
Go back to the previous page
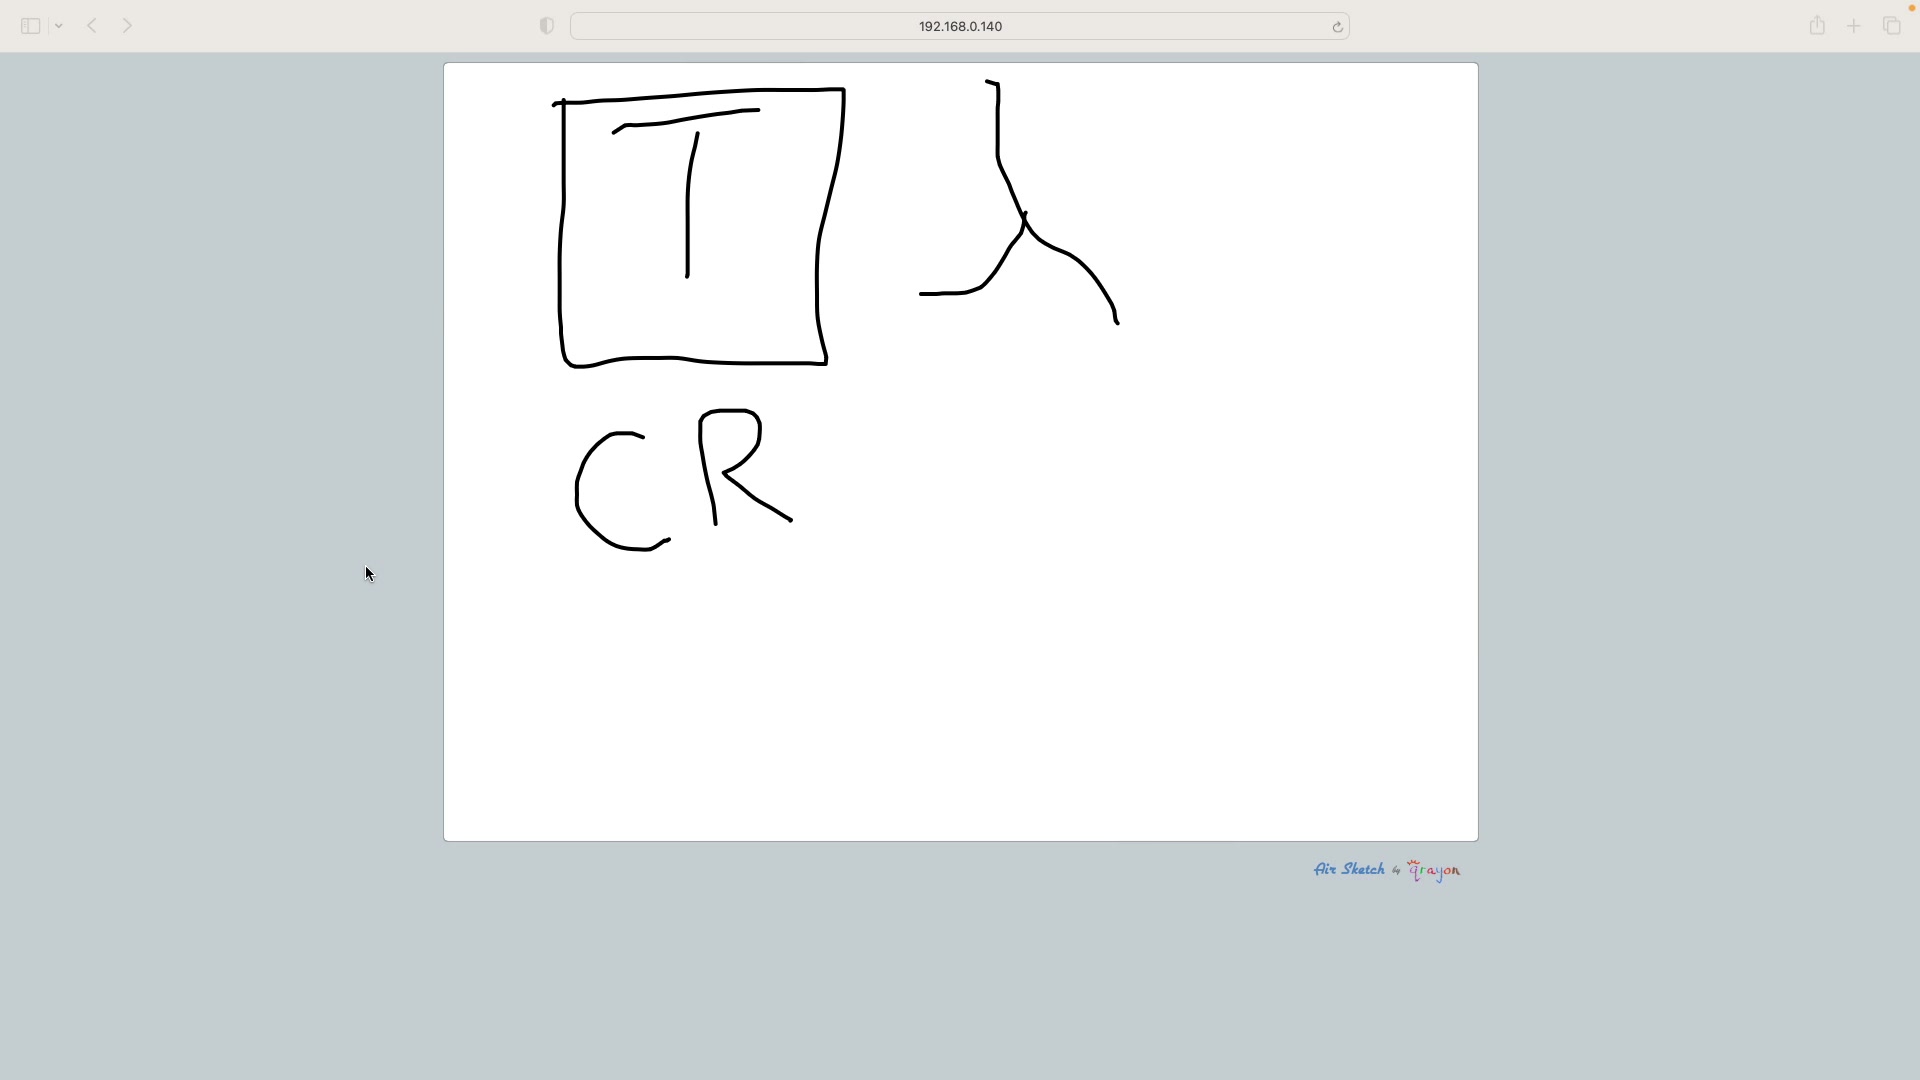pyautogui.click(x=92, y=26)
